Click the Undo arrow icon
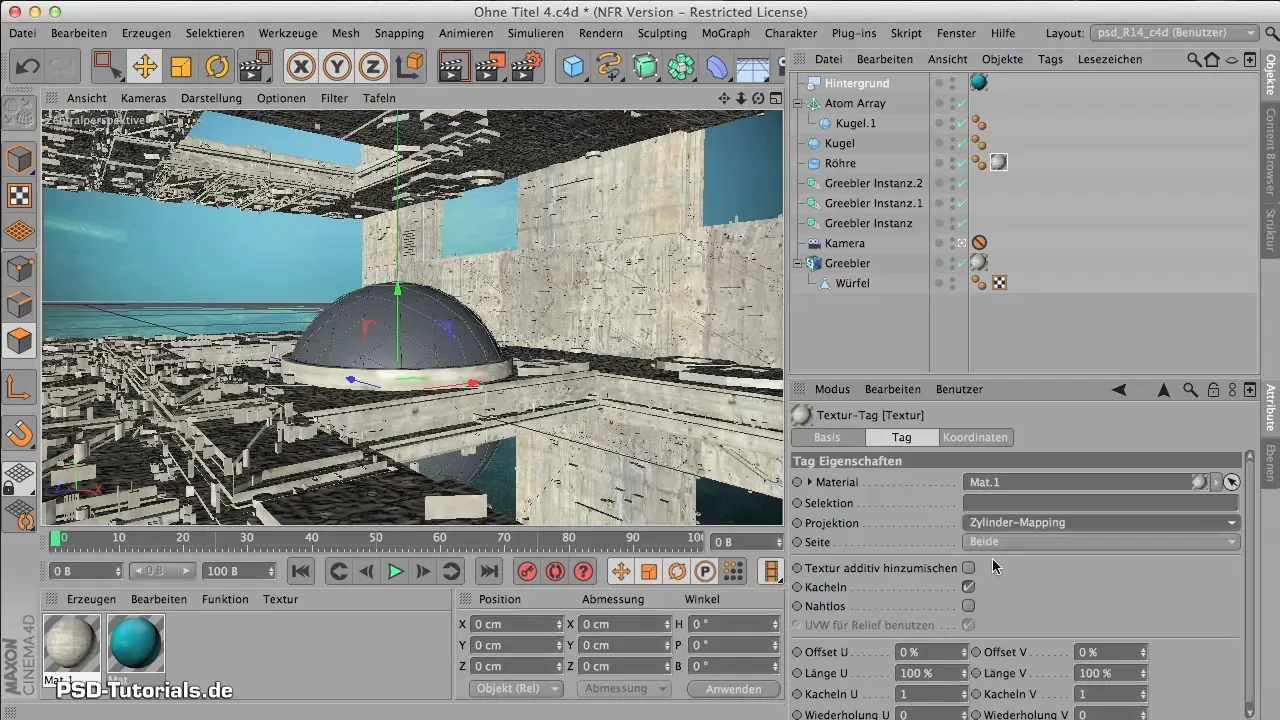 [x=28, y=67]
